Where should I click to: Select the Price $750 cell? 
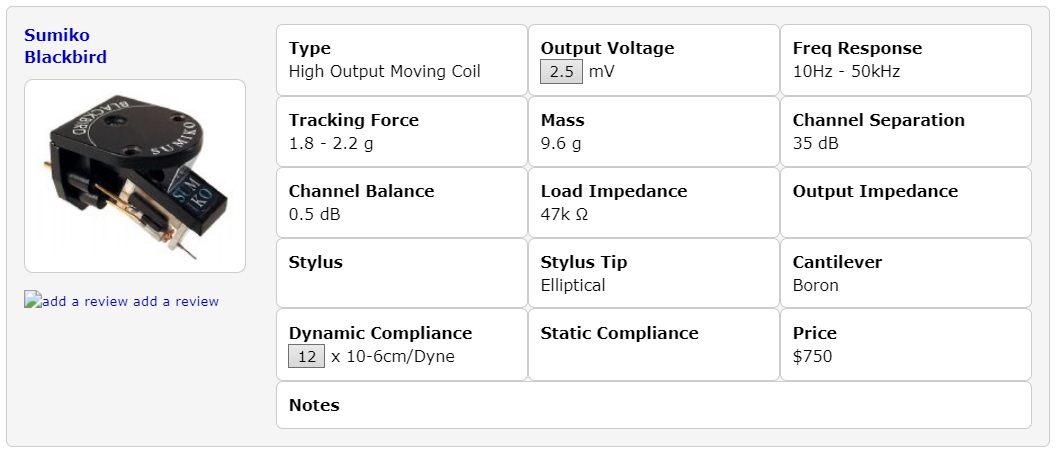[x=905, y=344]
